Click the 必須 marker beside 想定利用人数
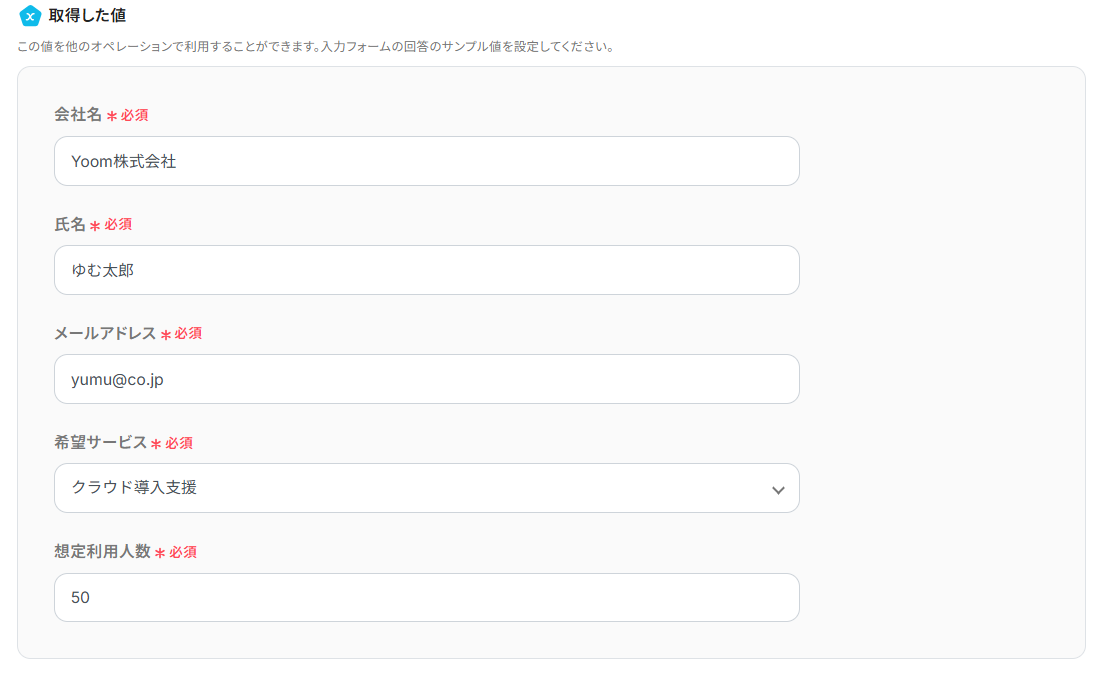The image size is (1113, 680). [183, 552]
